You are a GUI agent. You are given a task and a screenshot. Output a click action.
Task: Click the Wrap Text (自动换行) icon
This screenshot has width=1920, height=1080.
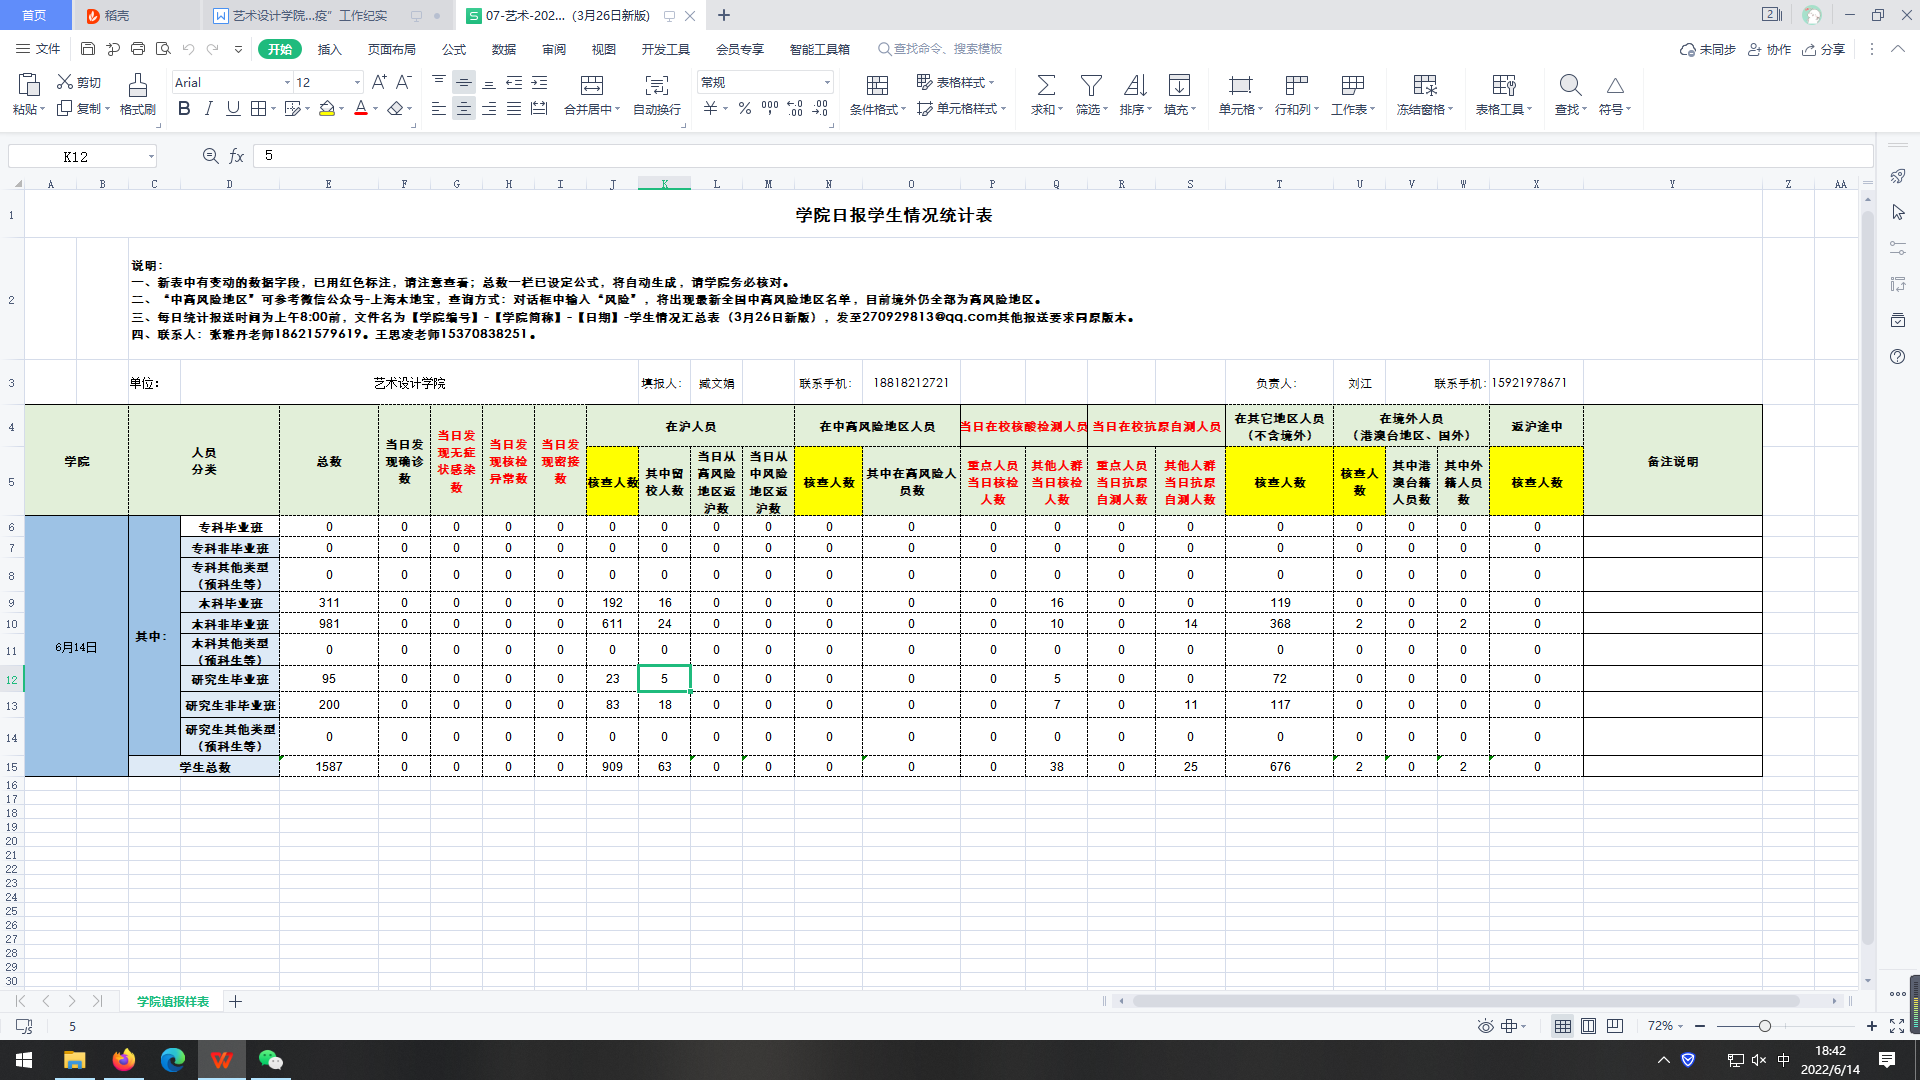(x=656, y=86)
